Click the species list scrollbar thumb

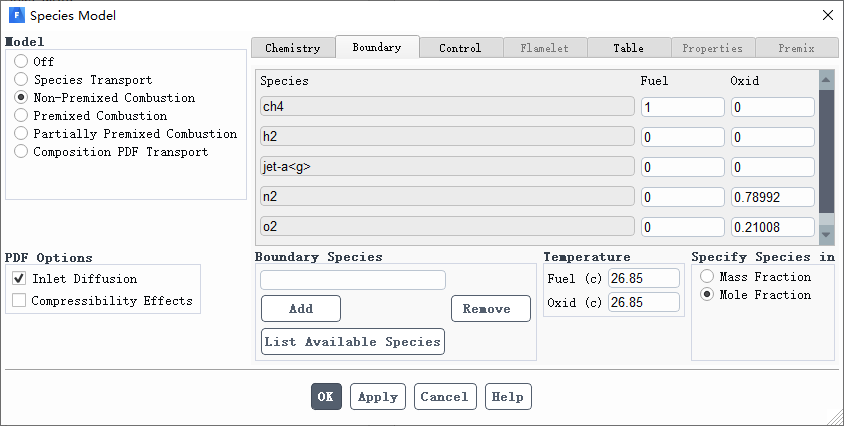(826, 151)
